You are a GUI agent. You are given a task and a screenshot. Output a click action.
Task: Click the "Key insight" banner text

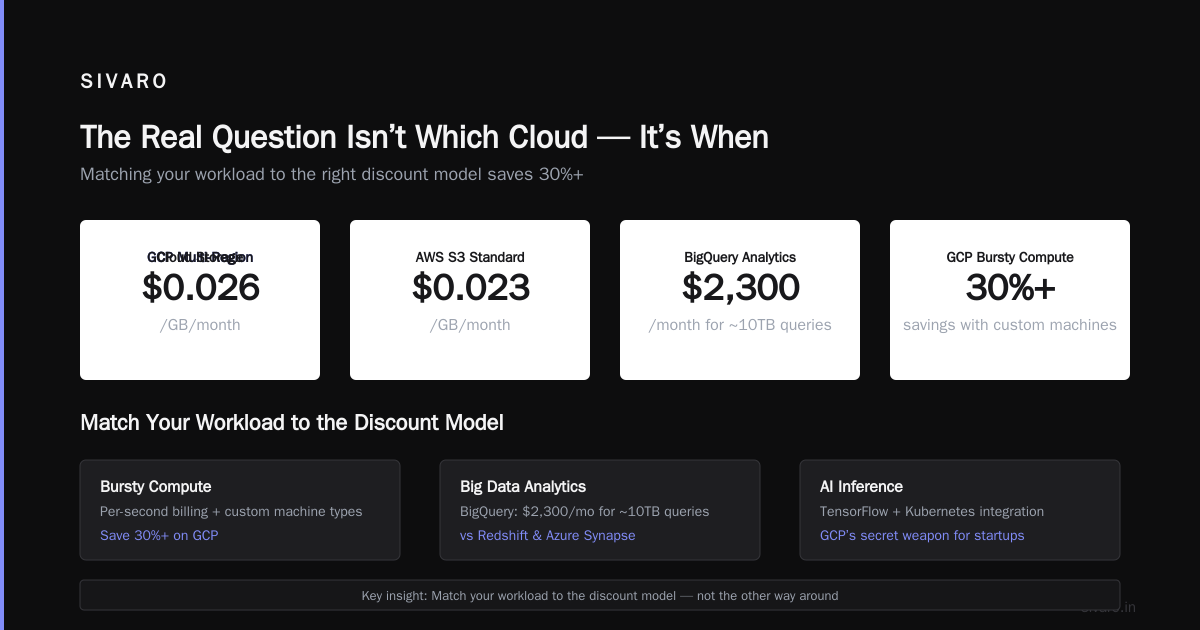point(600,595)
